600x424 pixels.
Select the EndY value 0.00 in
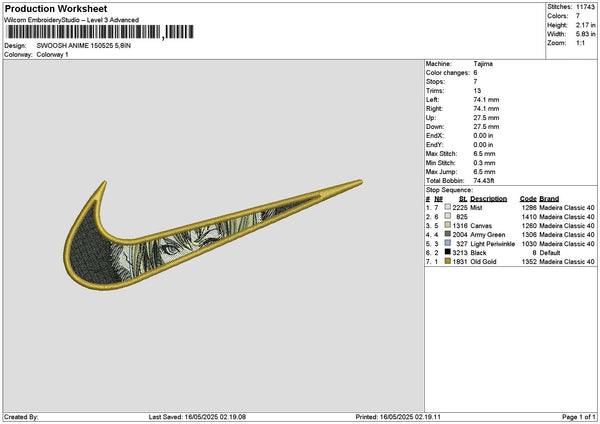coord(483,145)
